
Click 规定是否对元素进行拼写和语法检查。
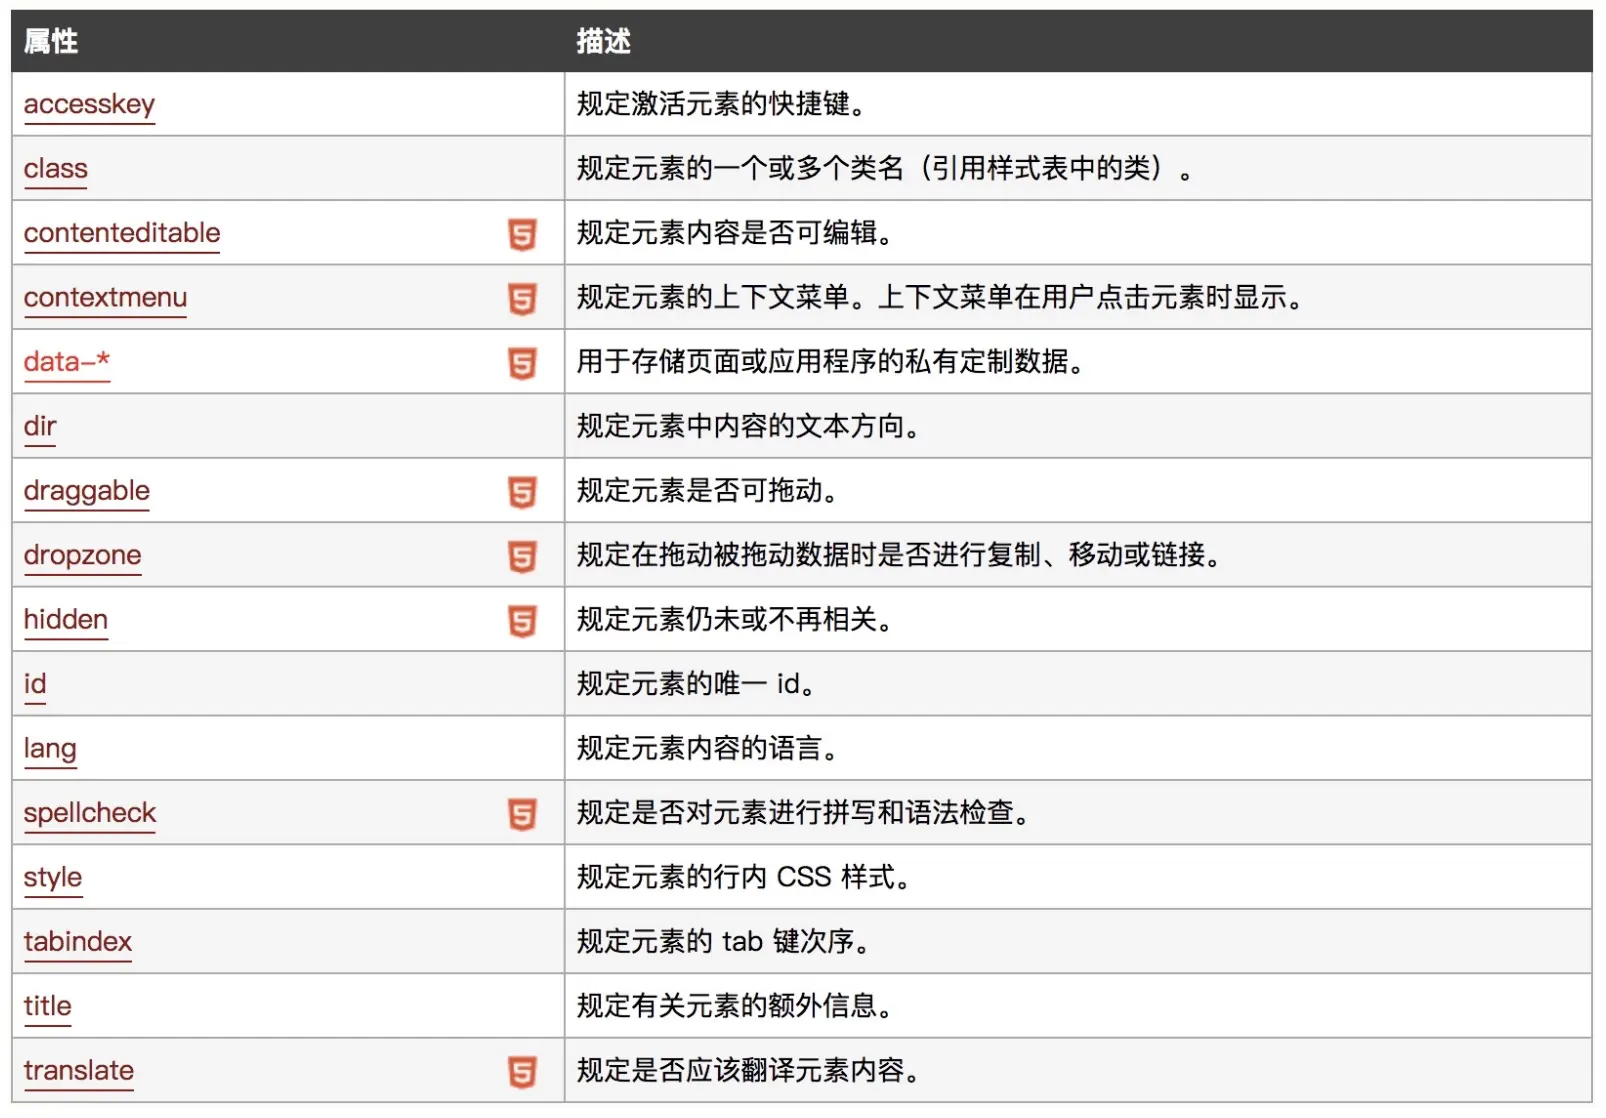click(804, 813)
